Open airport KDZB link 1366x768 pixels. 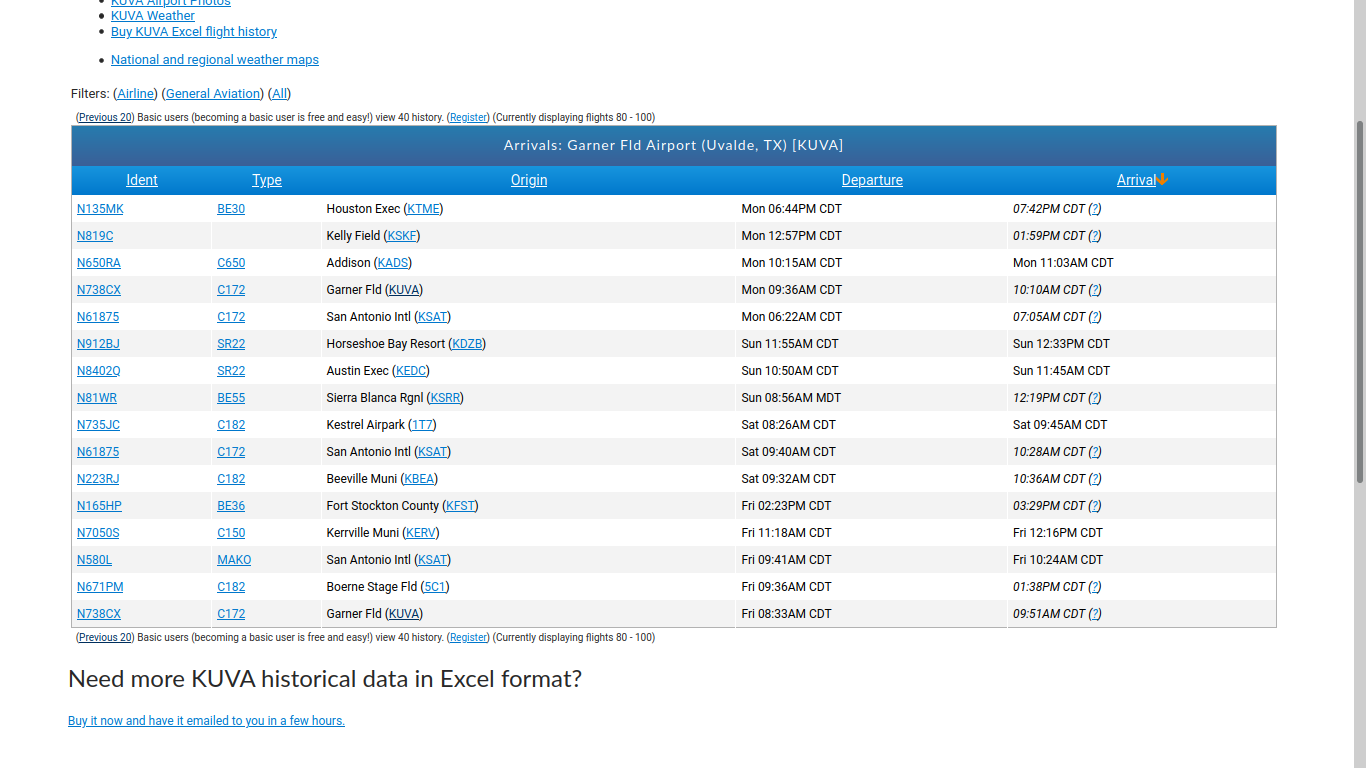click(467, 344)
